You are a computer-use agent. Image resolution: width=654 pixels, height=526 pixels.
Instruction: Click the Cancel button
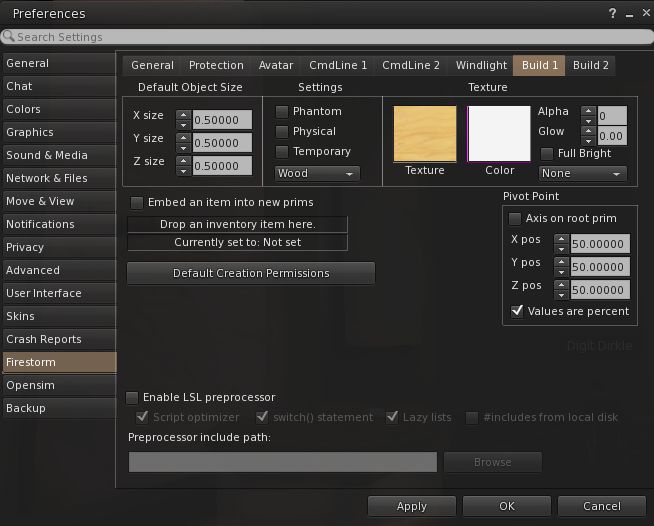point(602,506)
